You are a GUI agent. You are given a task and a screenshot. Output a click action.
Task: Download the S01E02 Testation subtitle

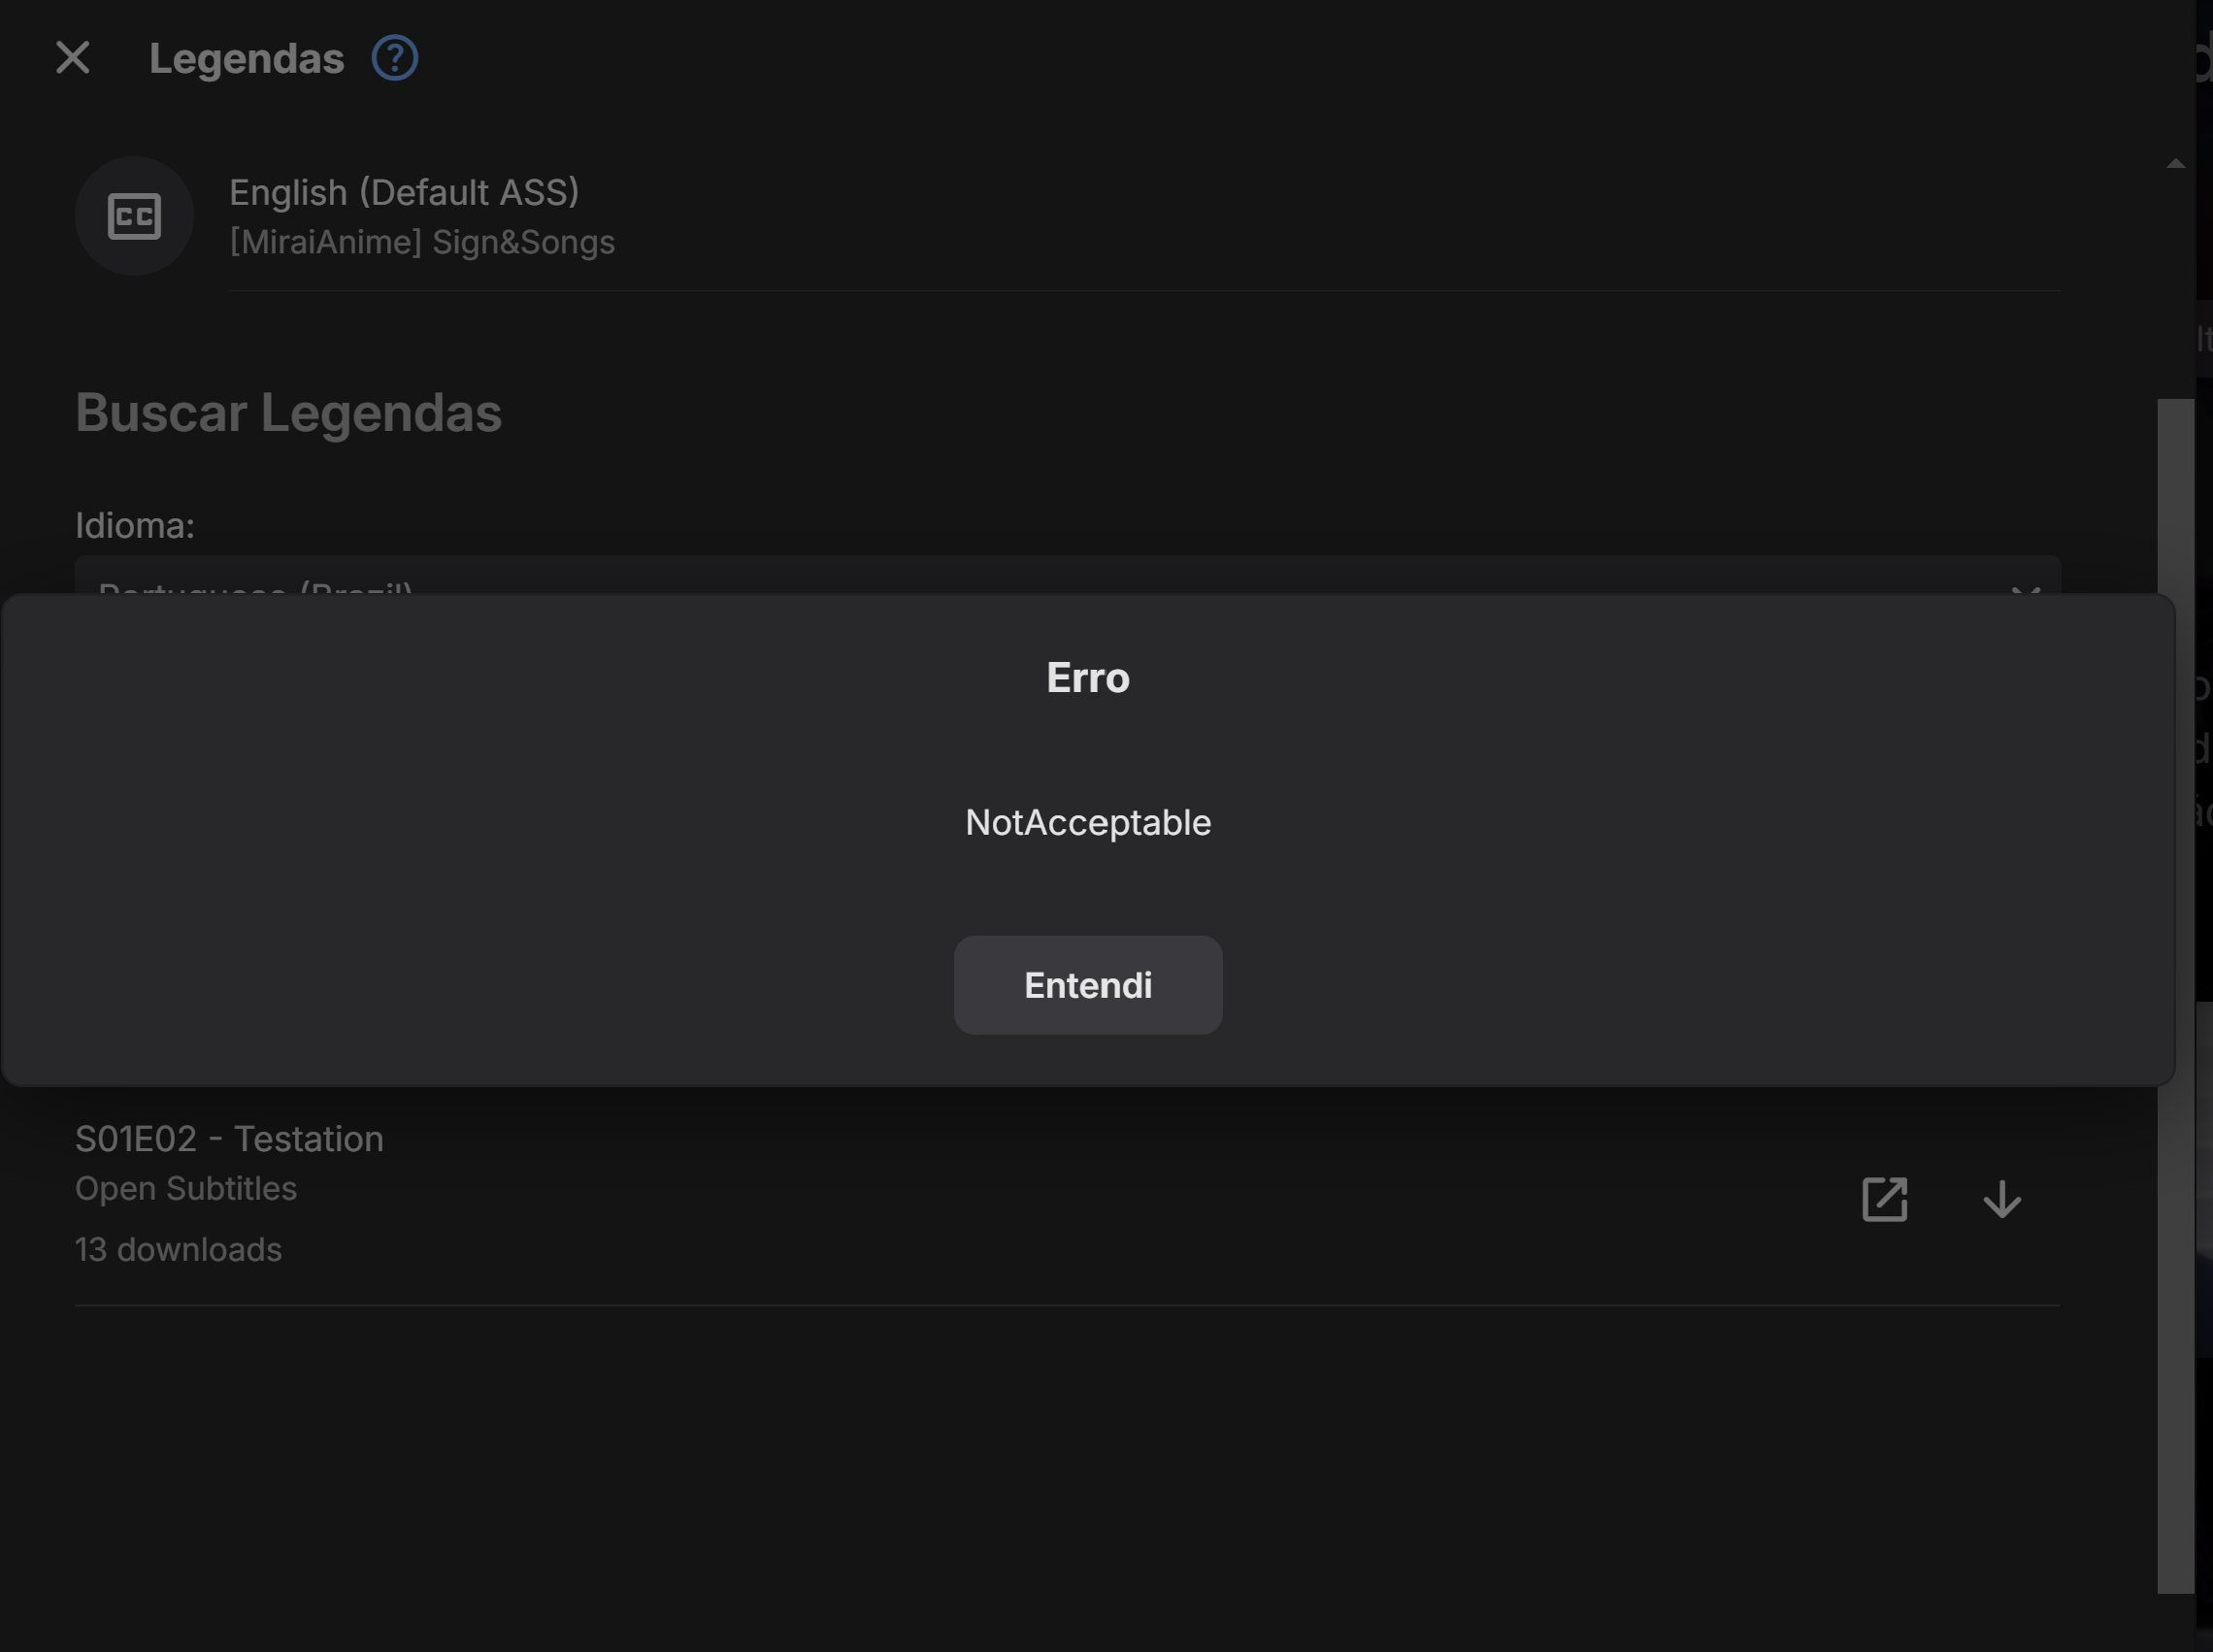tap(2002, 1199)
